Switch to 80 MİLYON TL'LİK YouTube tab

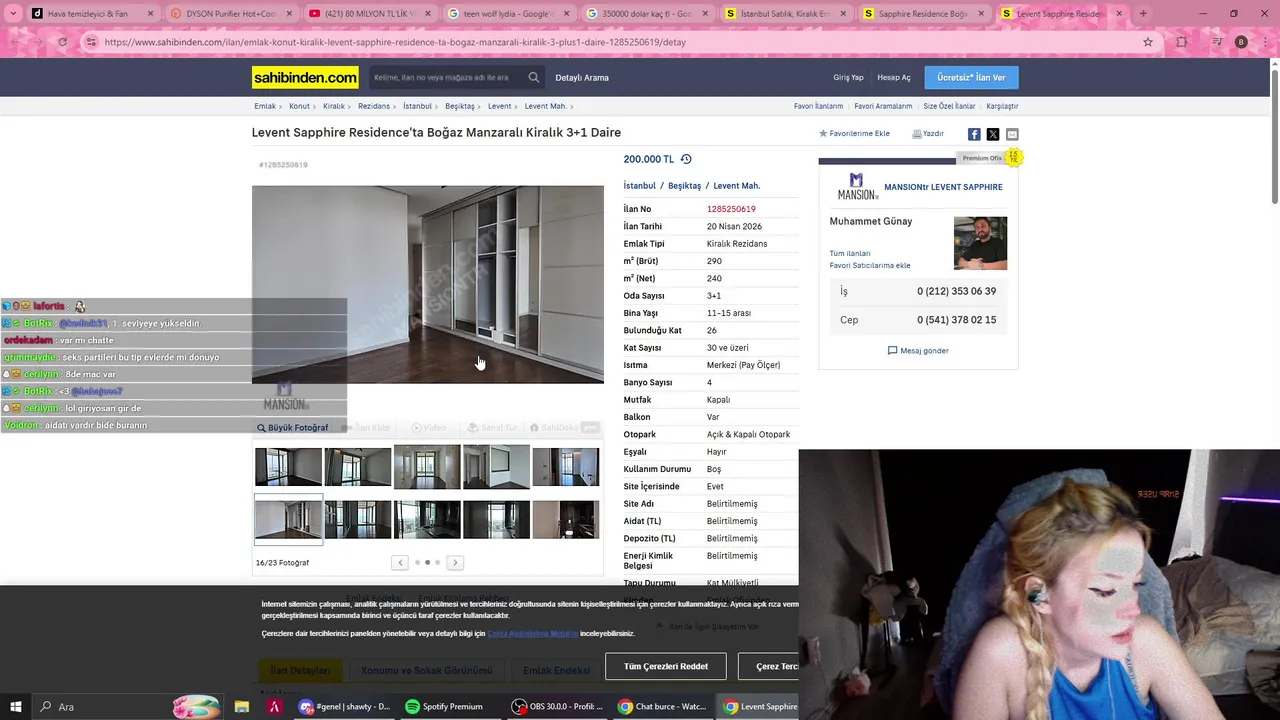coord(369,14)
